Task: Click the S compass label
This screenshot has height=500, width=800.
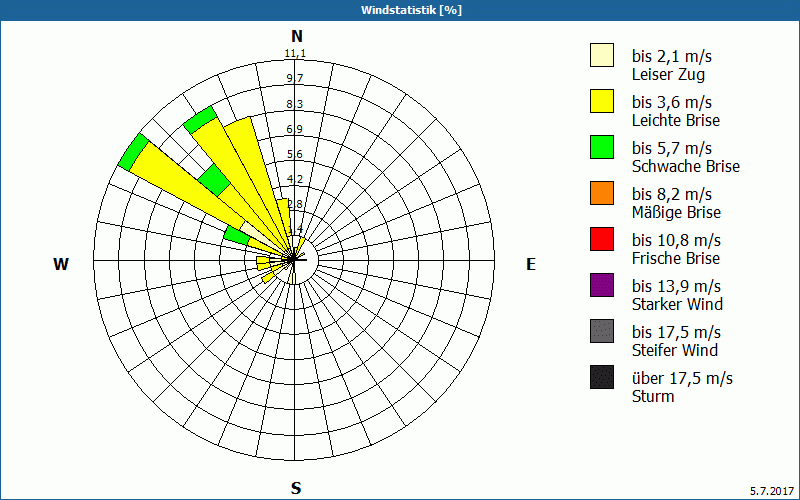Action: [296, 488]
